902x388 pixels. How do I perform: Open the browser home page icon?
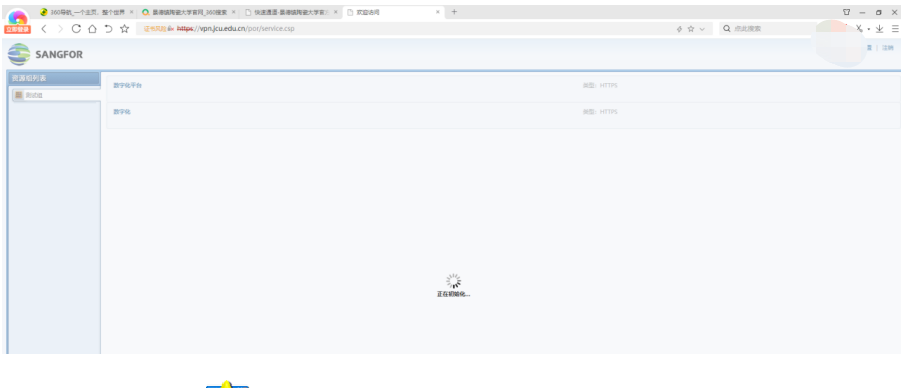92,29
